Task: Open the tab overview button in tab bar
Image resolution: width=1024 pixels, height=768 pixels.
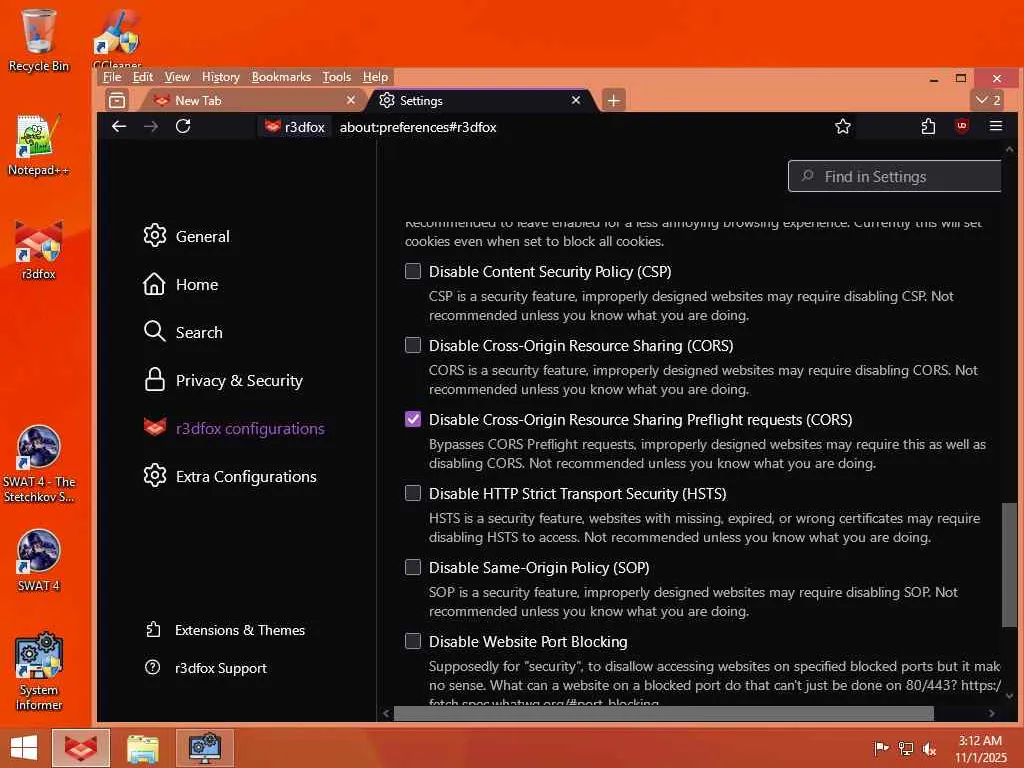Action: [117, 100]
